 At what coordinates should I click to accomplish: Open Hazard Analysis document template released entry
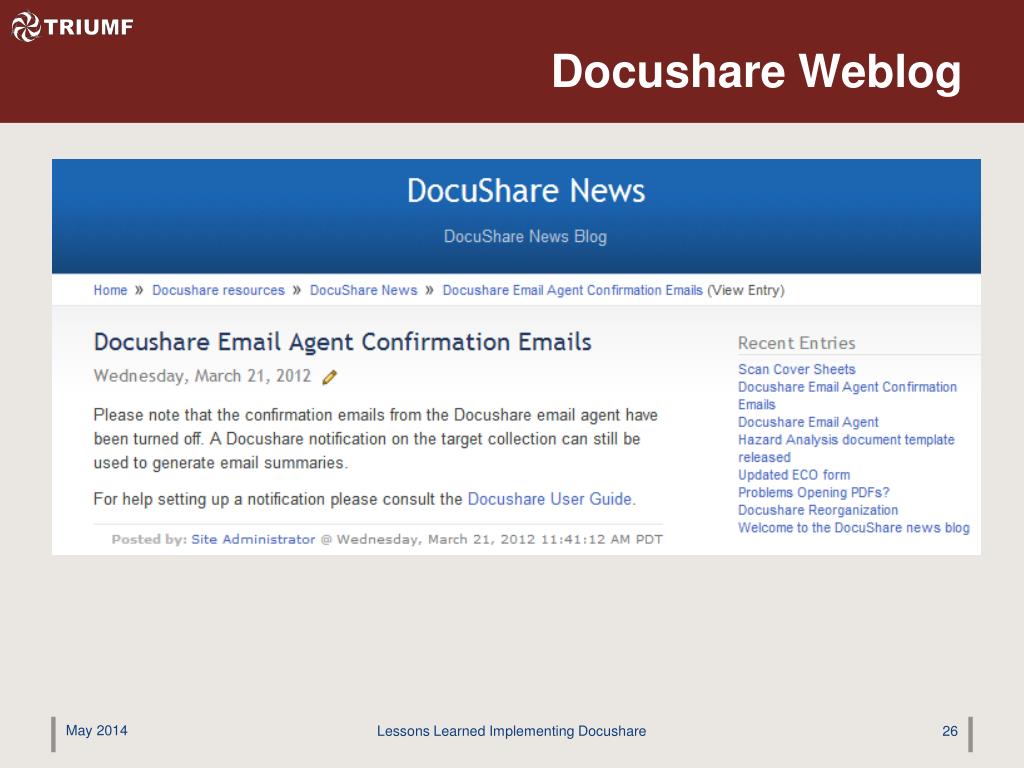846,448
